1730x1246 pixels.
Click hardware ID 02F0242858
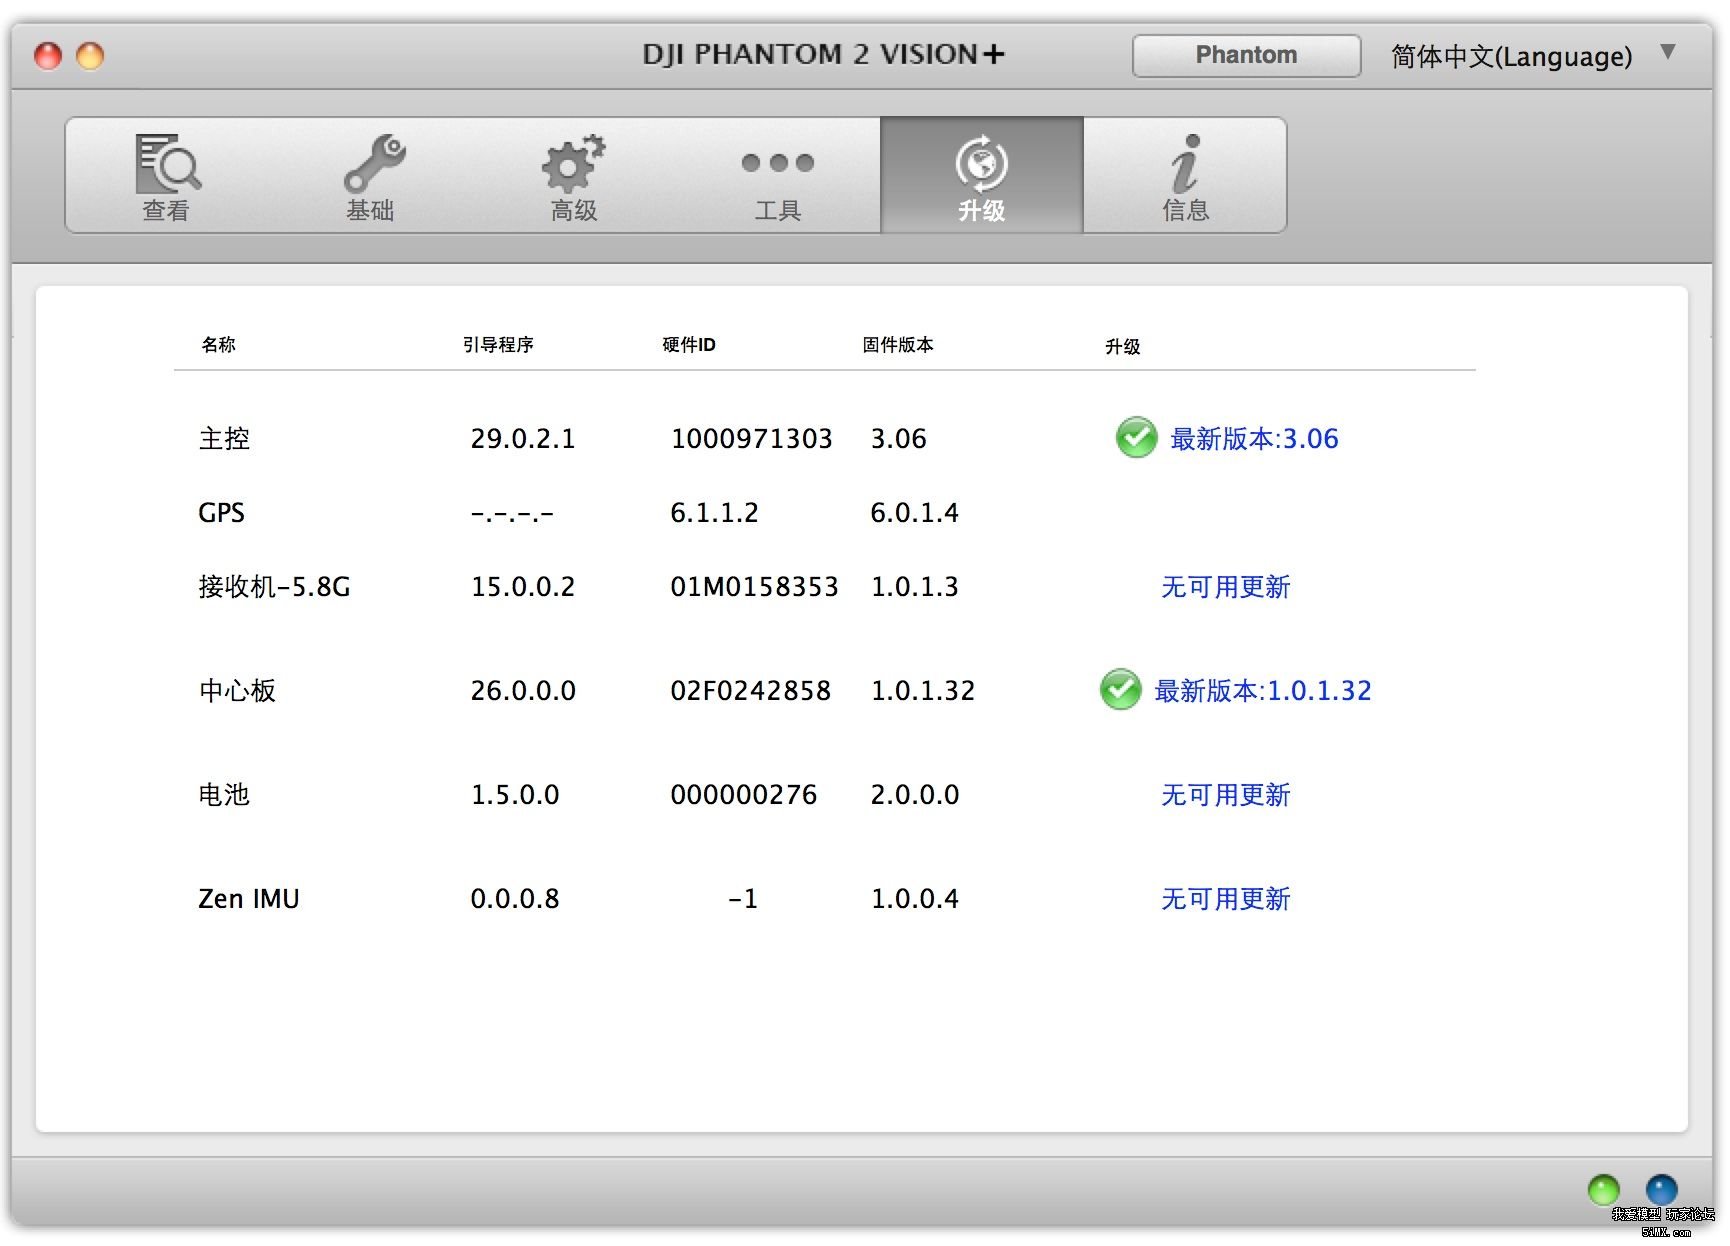click(750, 690)
